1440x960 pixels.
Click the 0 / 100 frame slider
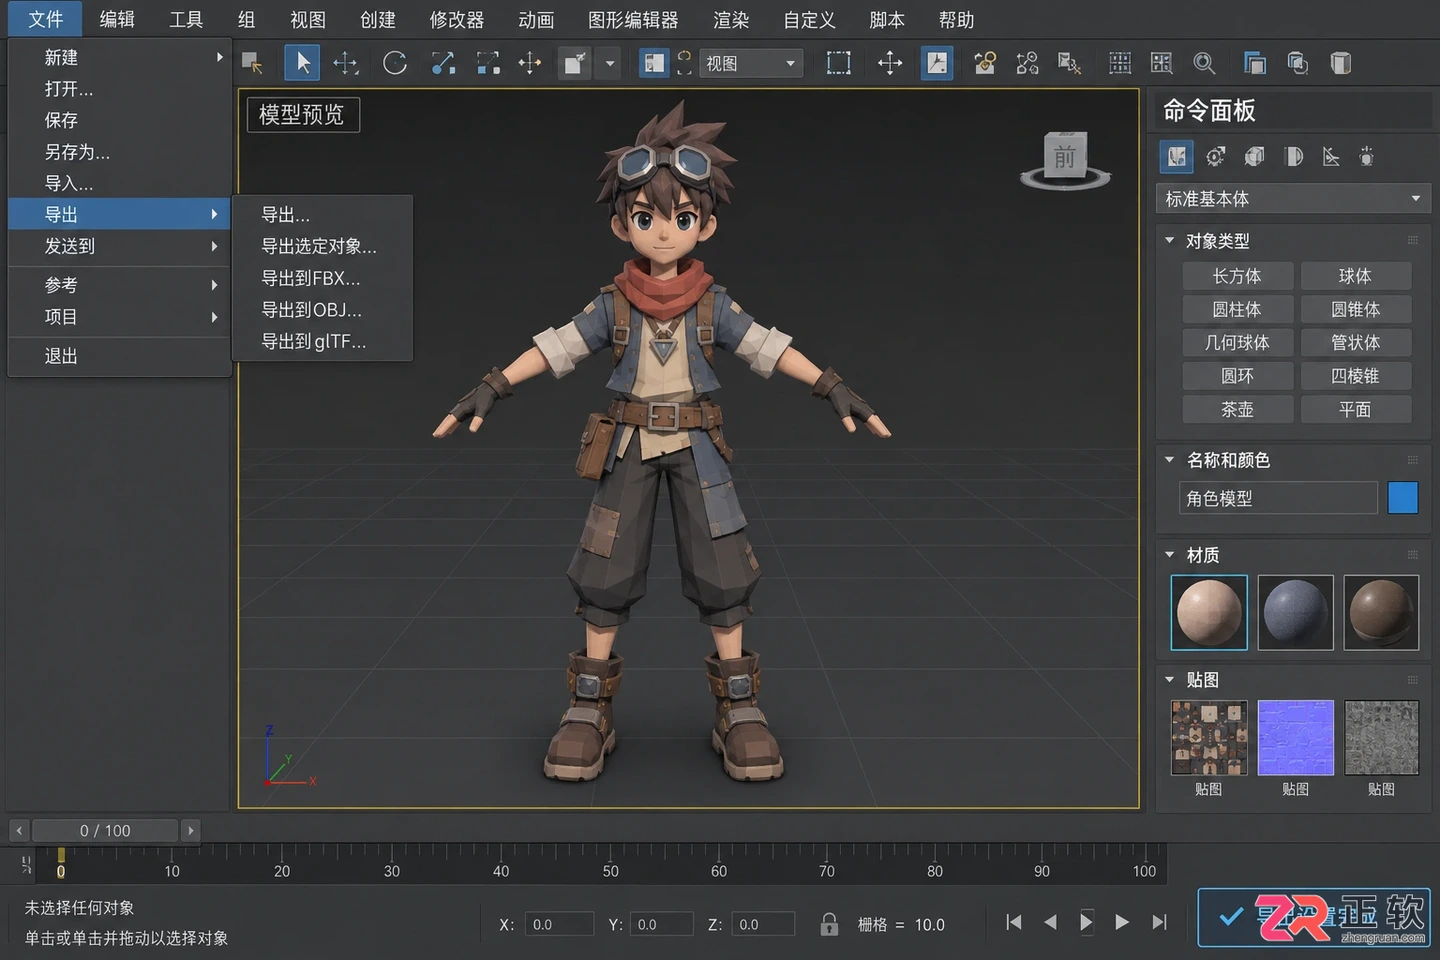(x=105, y=830)
